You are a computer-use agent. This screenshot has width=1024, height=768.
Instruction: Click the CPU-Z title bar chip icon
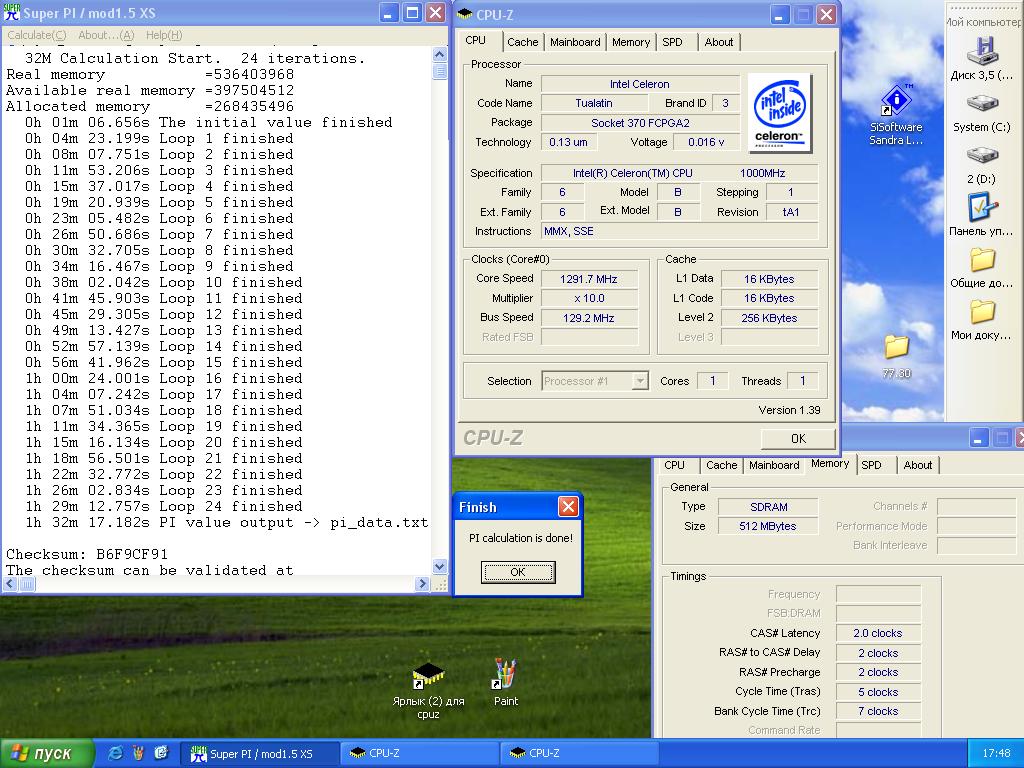coord(464,14)
